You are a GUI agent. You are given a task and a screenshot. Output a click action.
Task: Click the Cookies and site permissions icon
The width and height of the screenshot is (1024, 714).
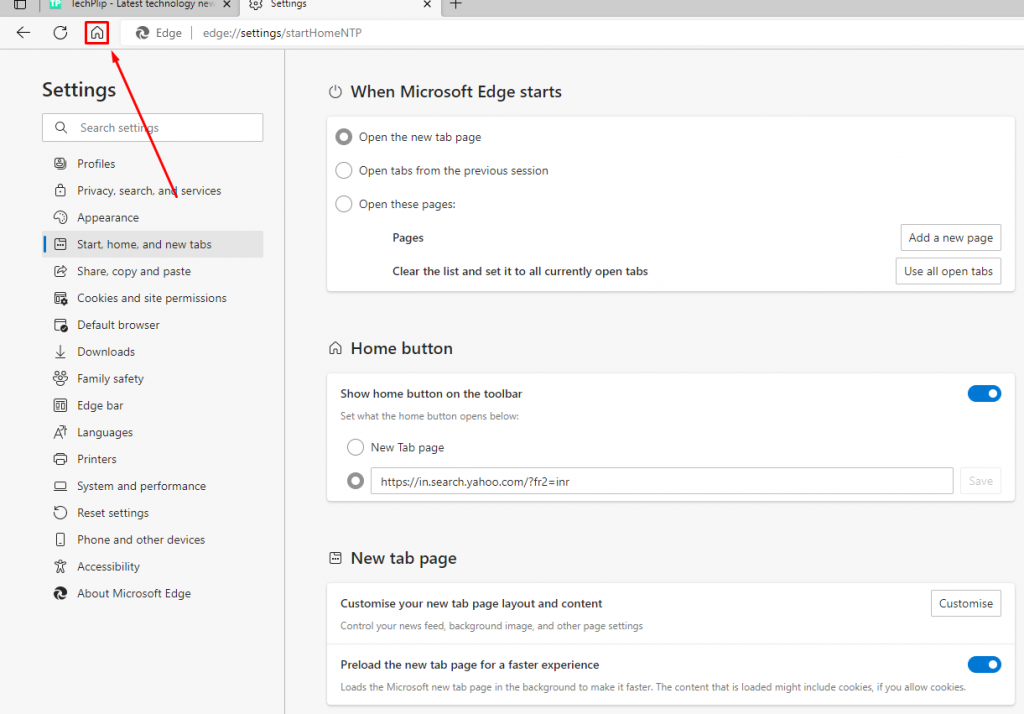point(60,298)
